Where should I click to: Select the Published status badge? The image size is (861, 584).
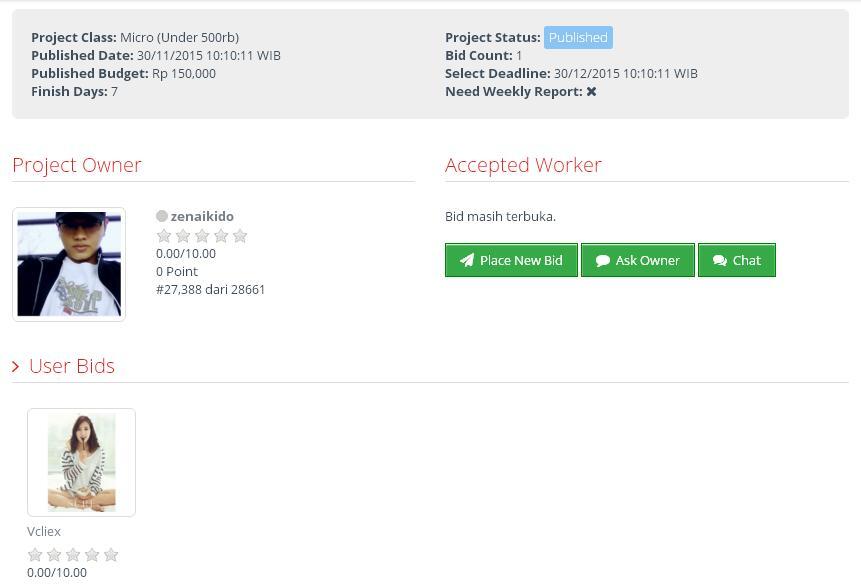tap(578, 37)
